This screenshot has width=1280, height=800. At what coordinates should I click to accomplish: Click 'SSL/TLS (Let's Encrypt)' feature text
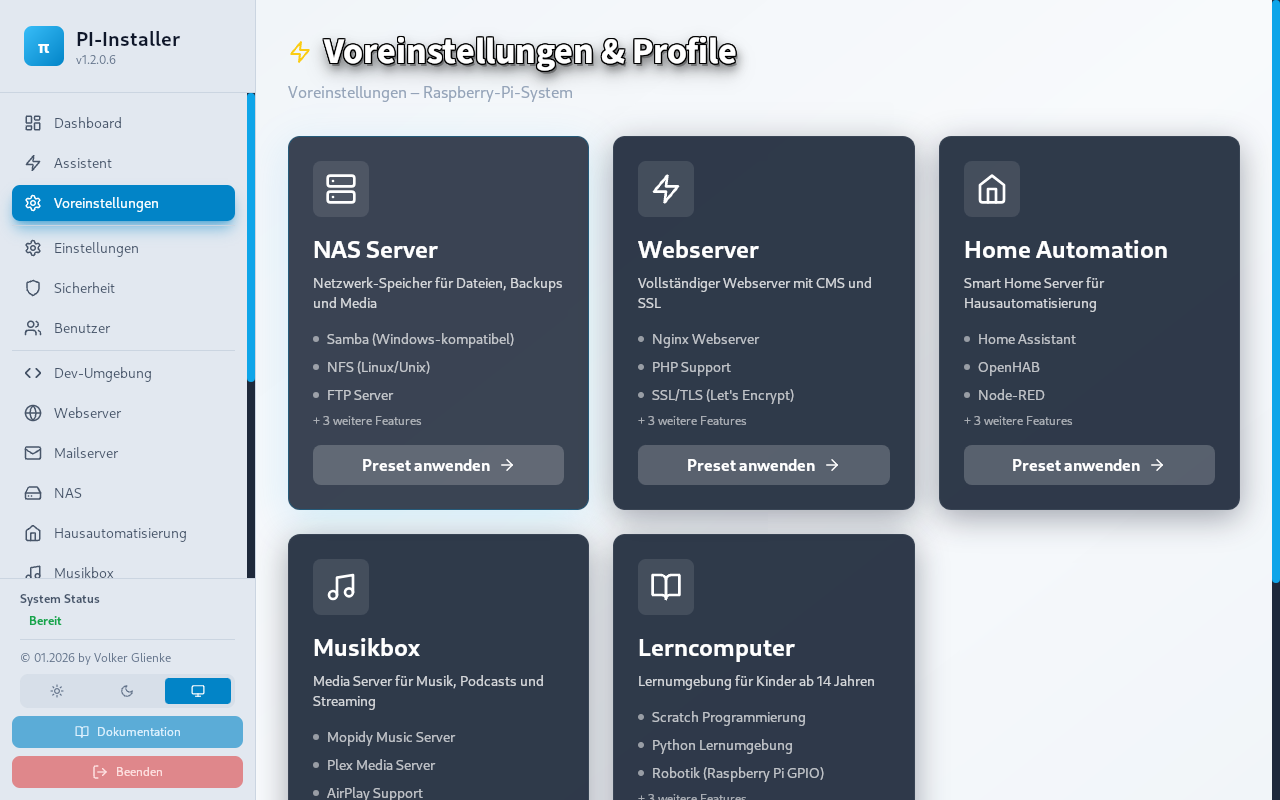pos(723,395)
